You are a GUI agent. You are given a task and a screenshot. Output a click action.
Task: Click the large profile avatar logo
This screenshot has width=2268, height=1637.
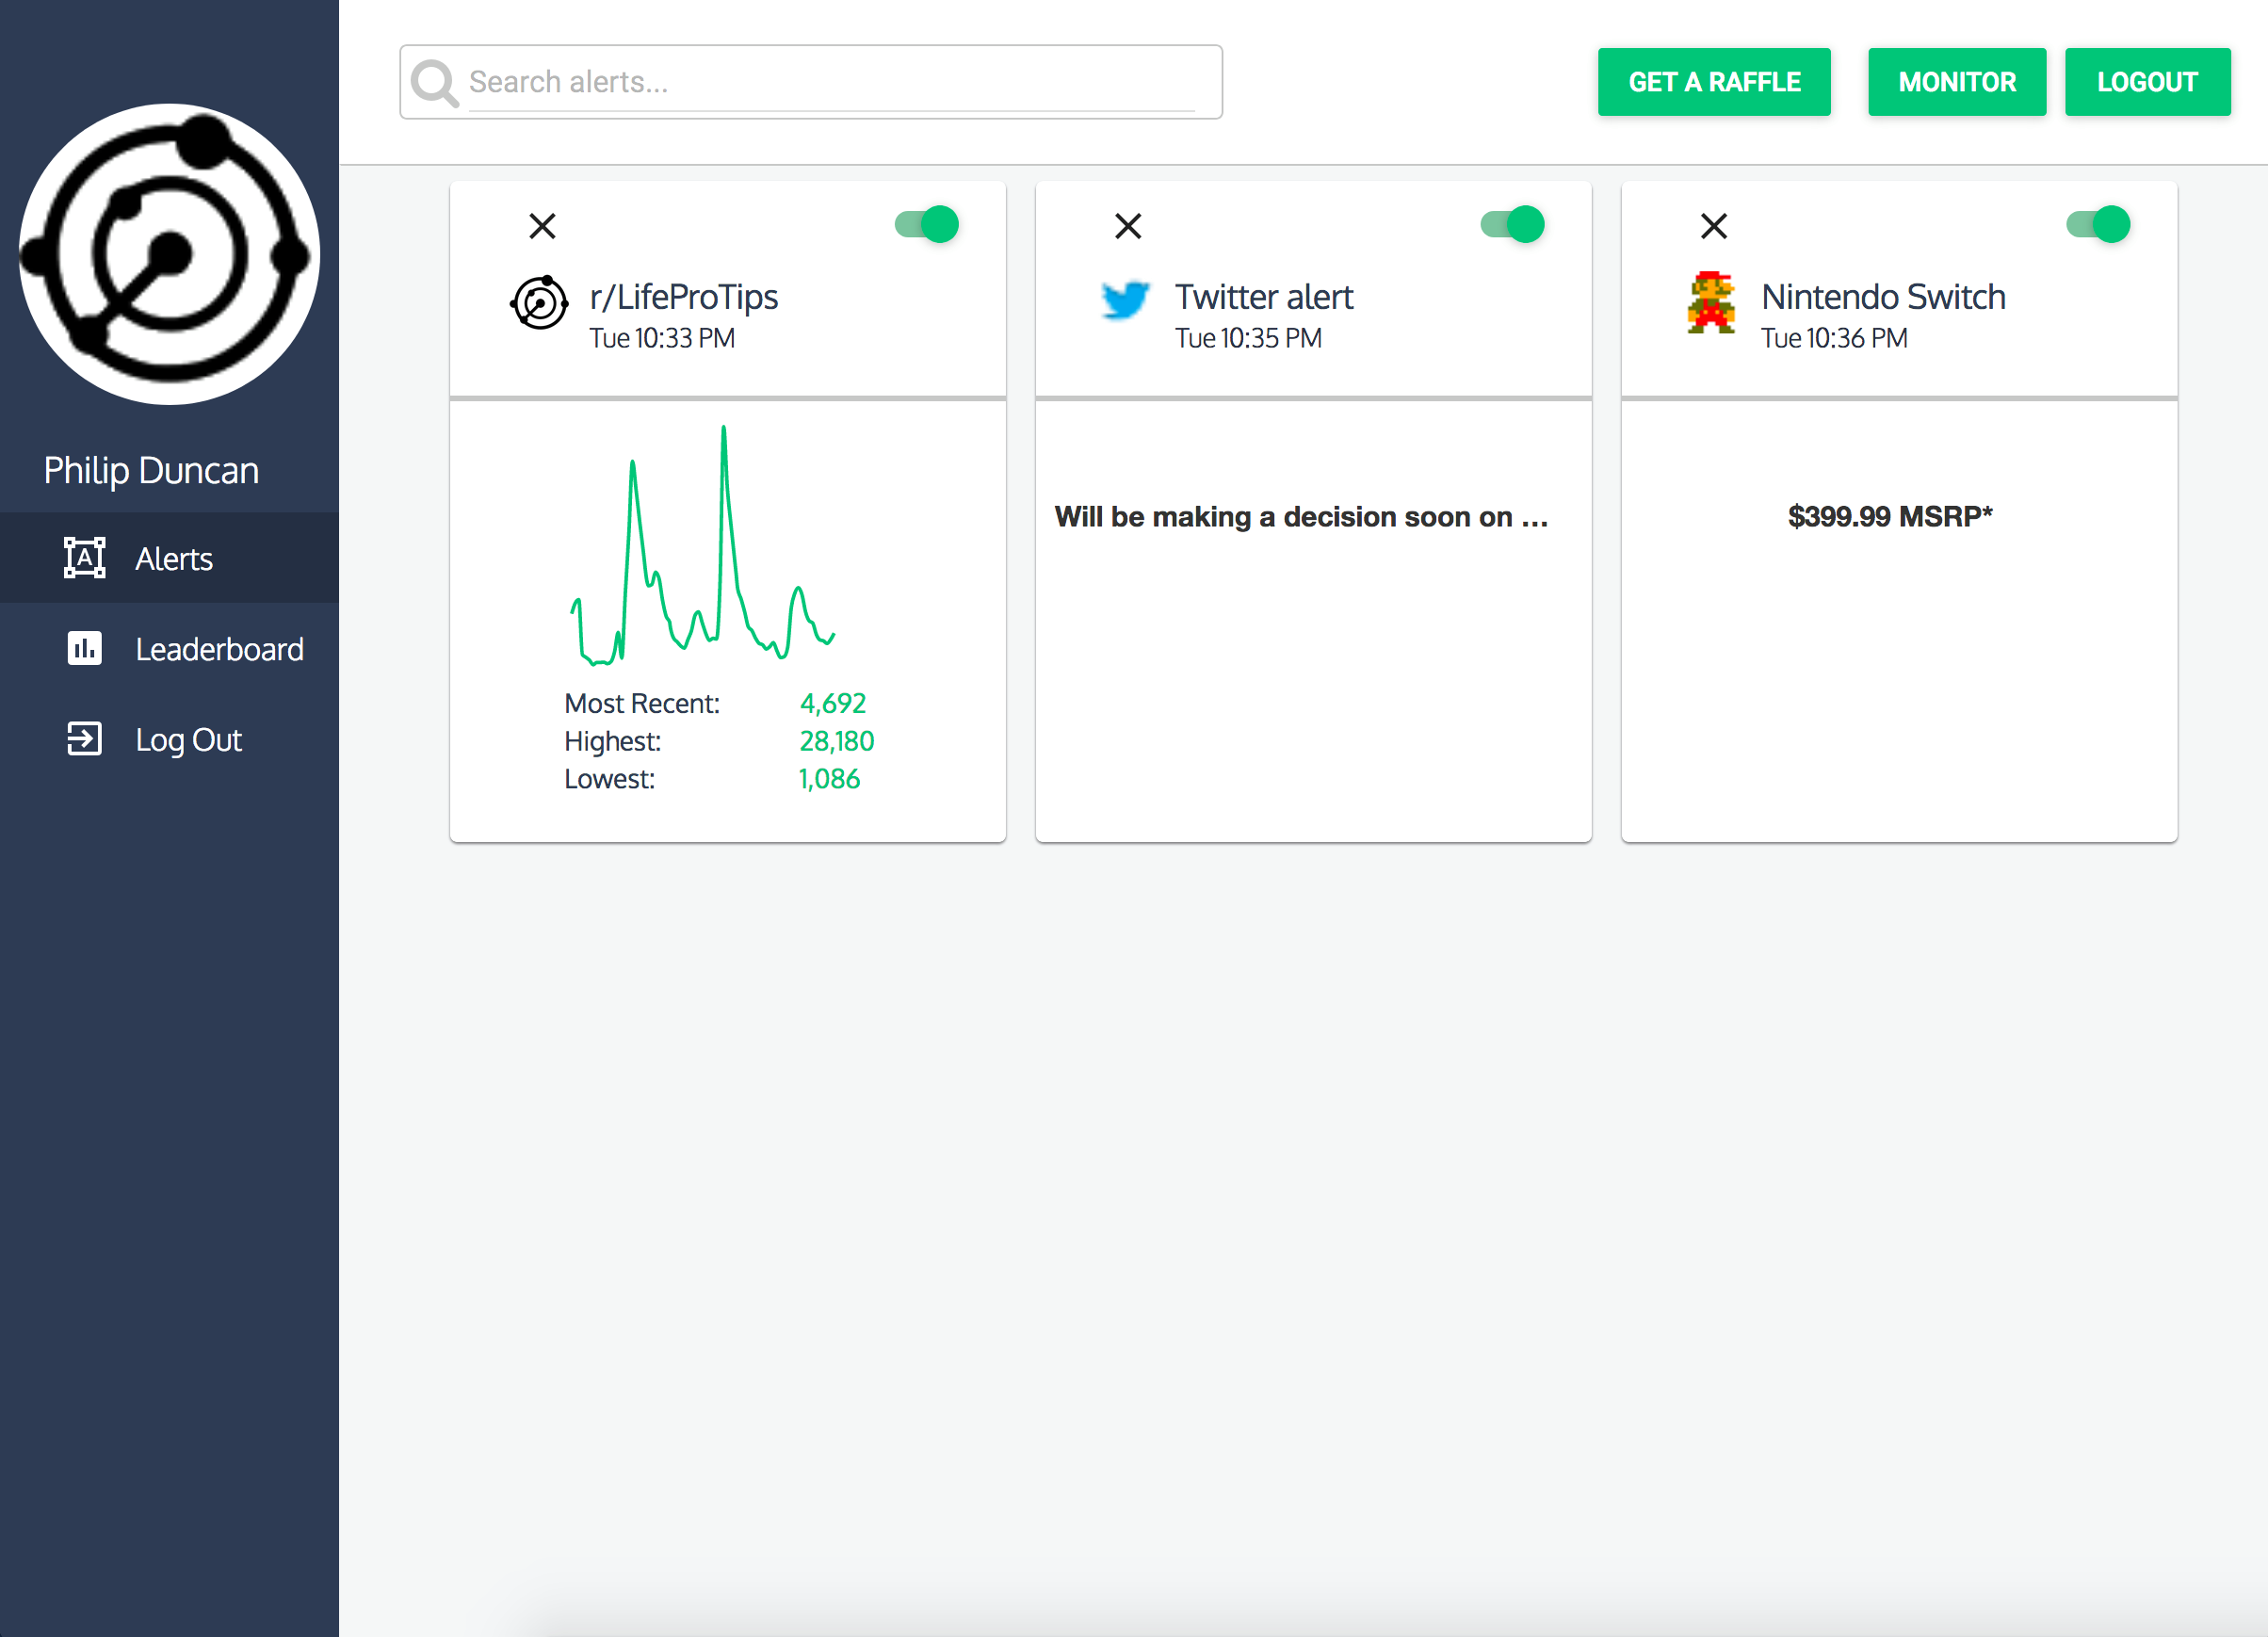169,254
